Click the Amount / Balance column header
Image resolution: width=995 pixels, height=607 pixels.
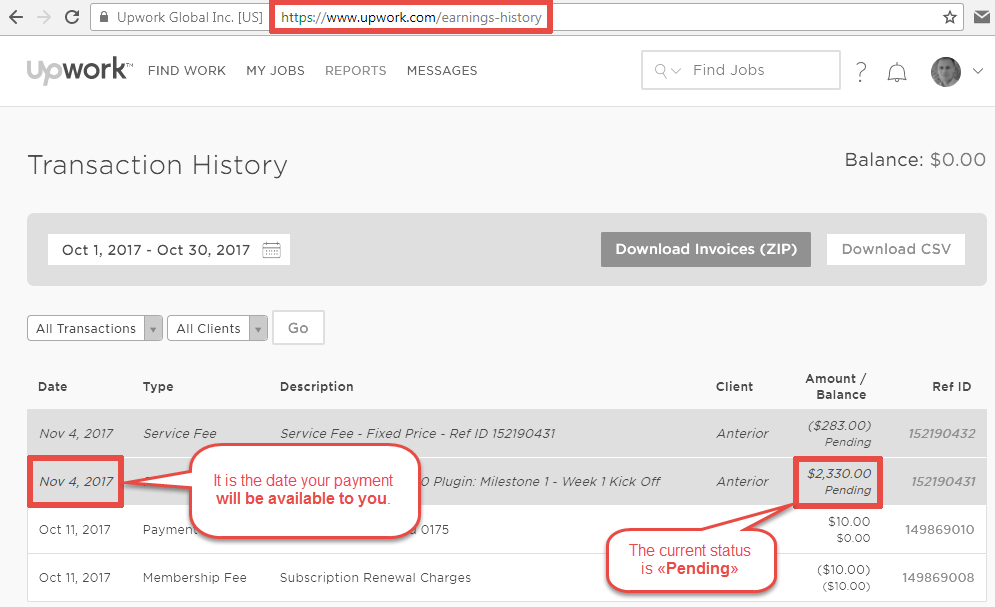pos(836,386)
